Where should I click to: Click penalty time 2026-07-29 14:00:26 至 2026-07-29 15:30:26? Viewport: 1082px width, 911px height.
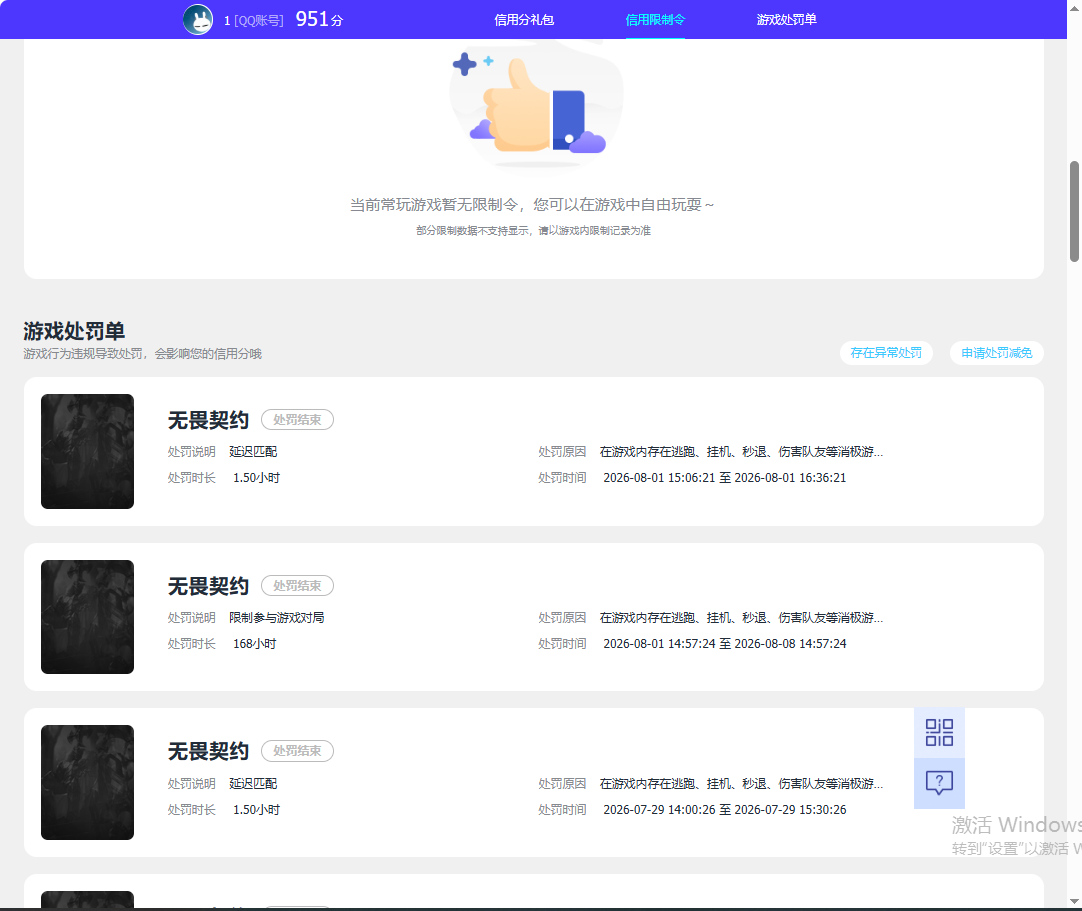click(x=725, y=810)
